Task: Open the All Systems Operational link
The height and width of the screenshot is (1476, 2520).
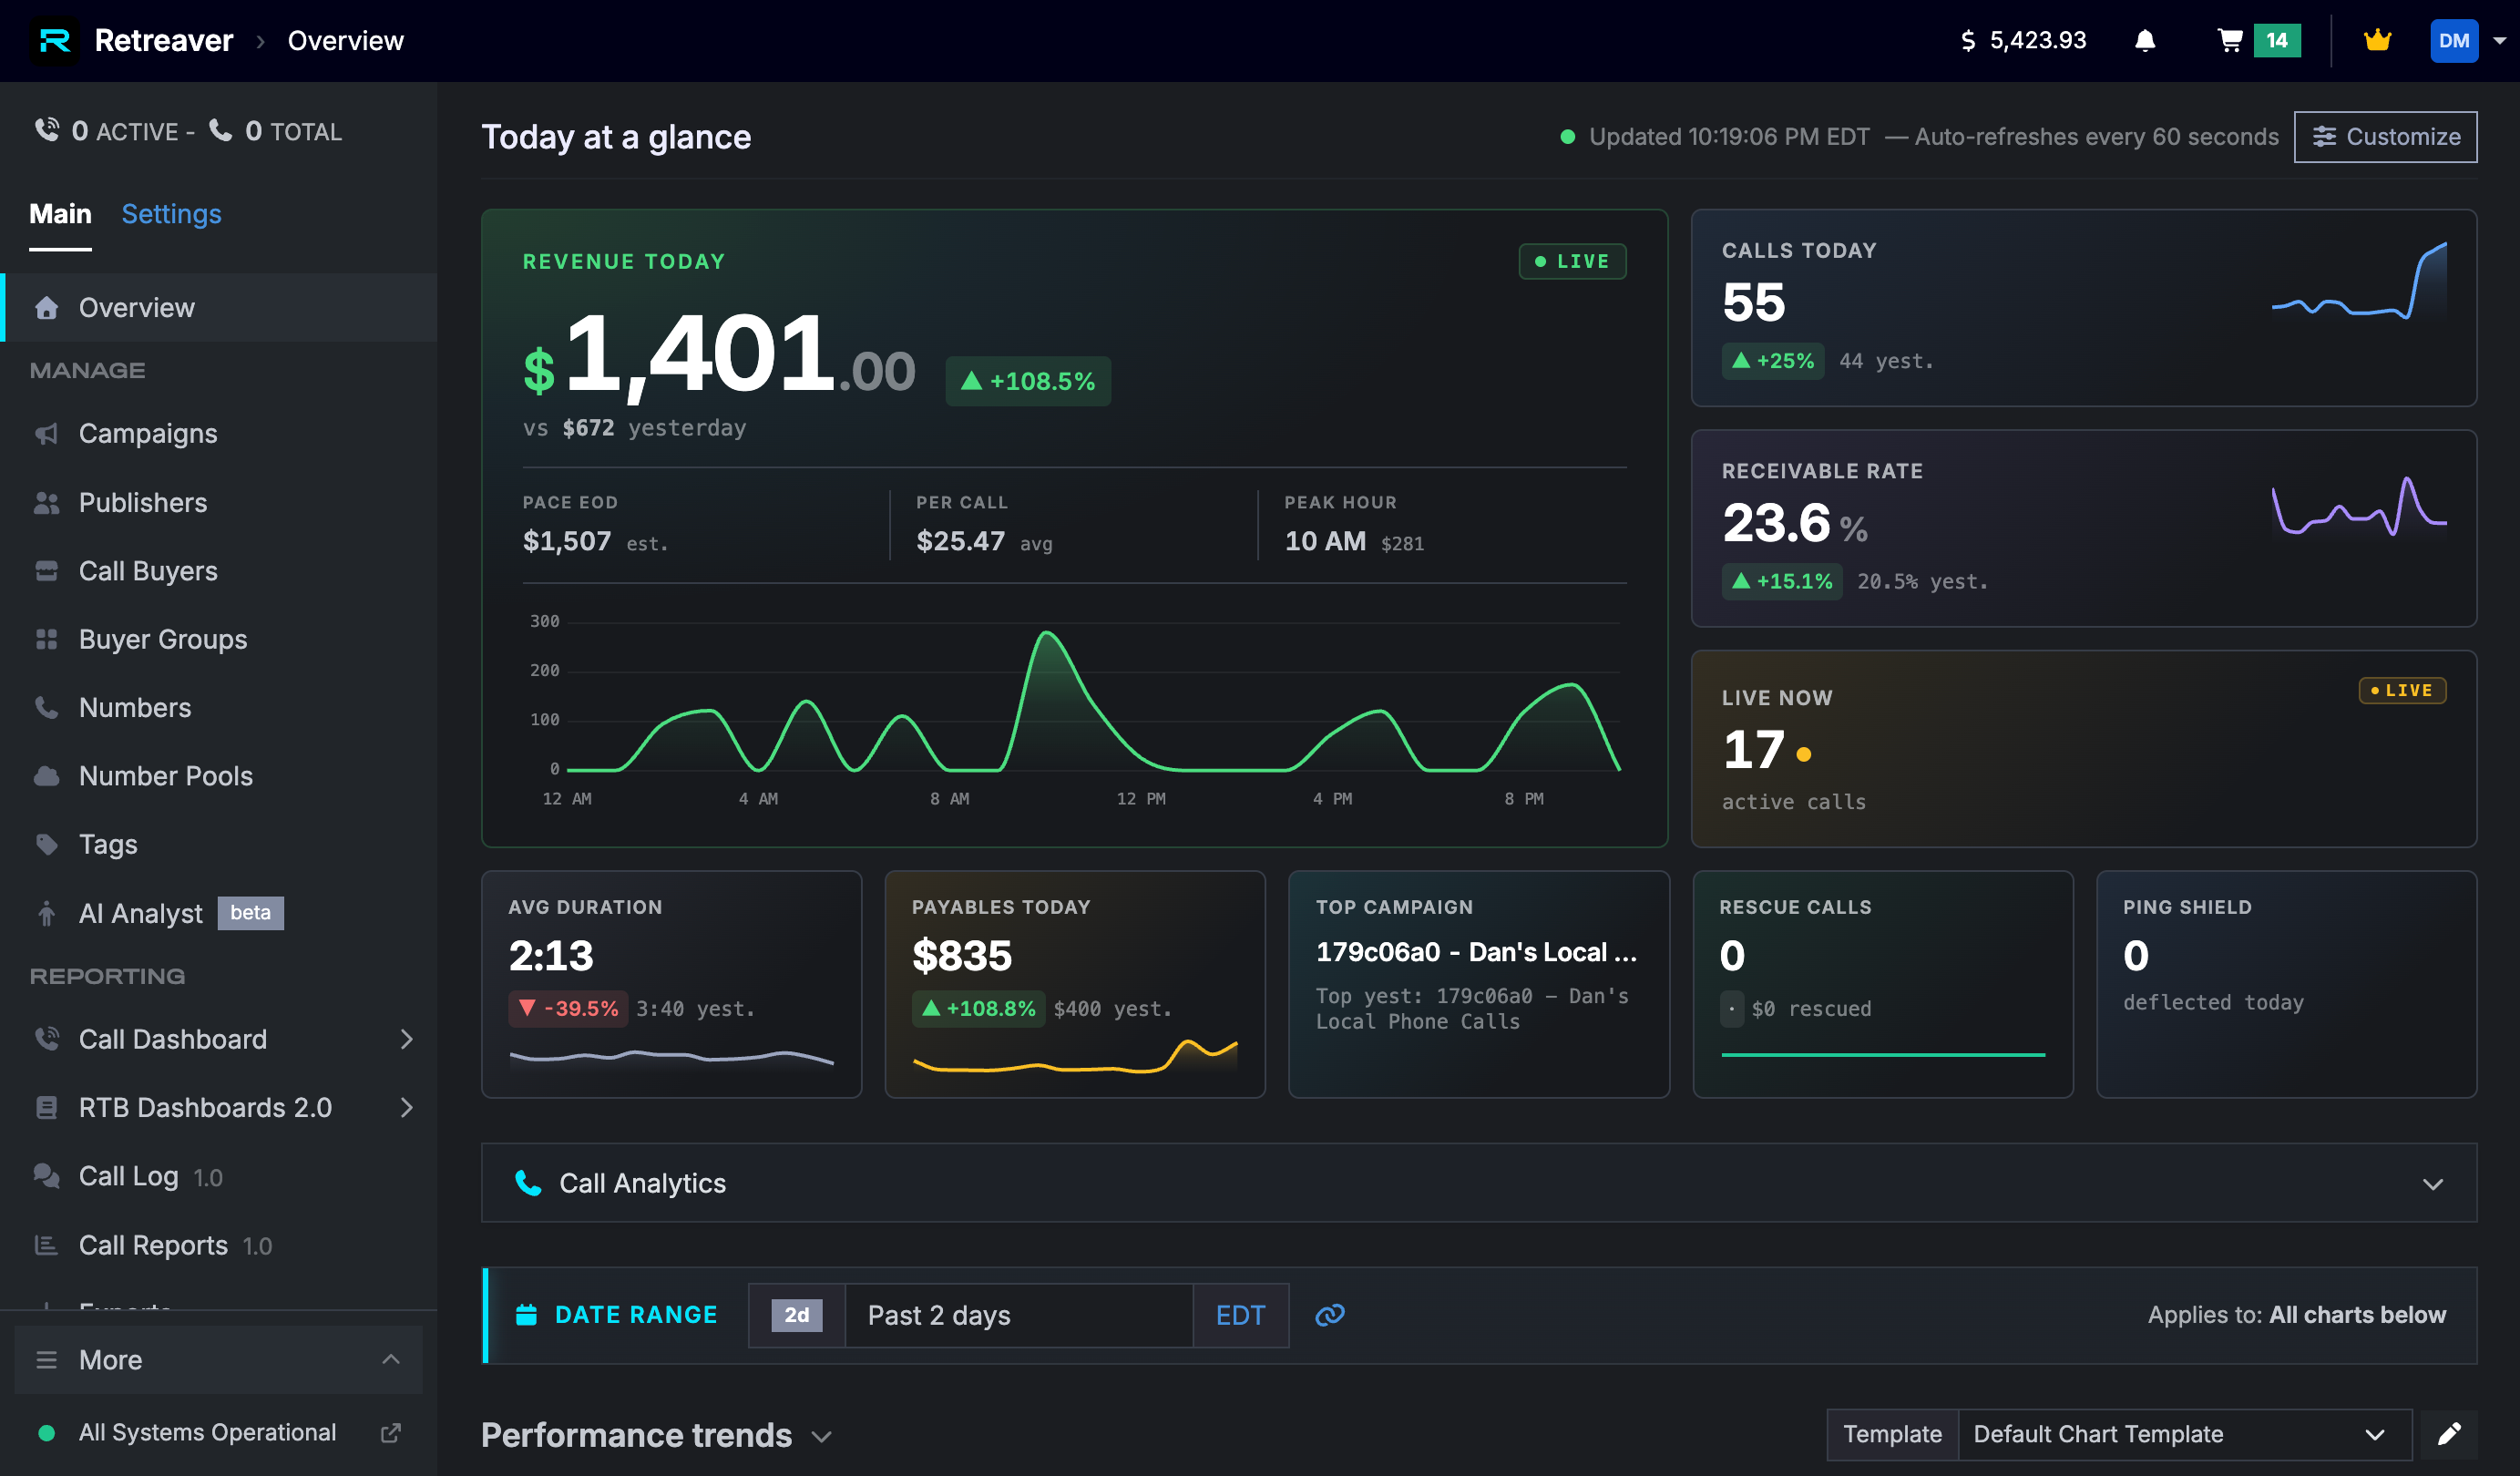Action: click(x=207, y=1432)
